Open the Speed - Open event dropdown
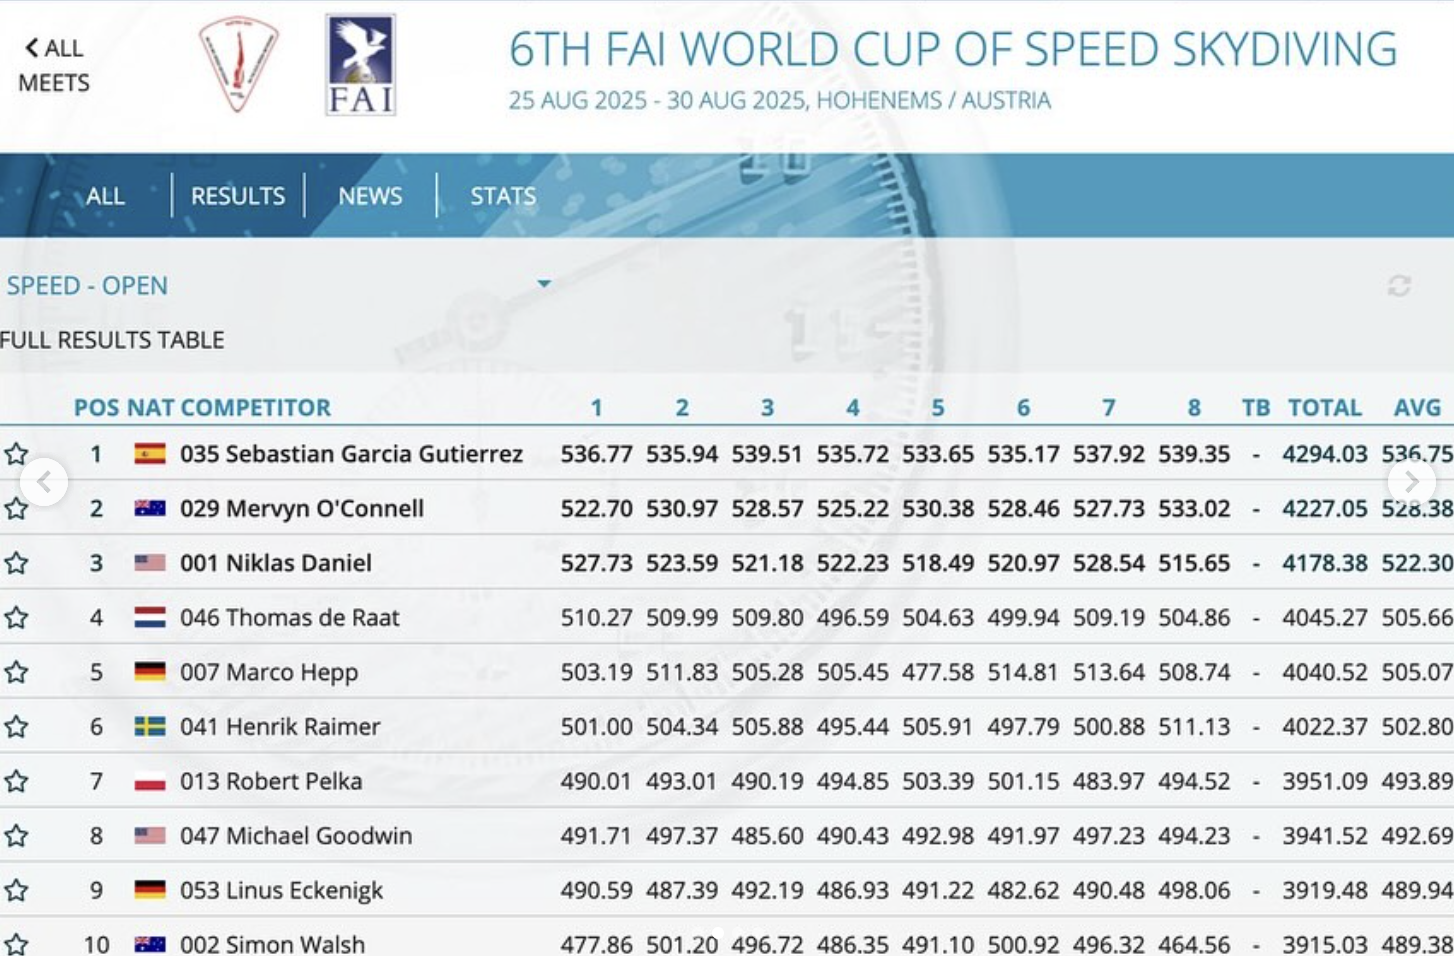Viewport: 1454px width, 956px height. (x=88, y=286)
